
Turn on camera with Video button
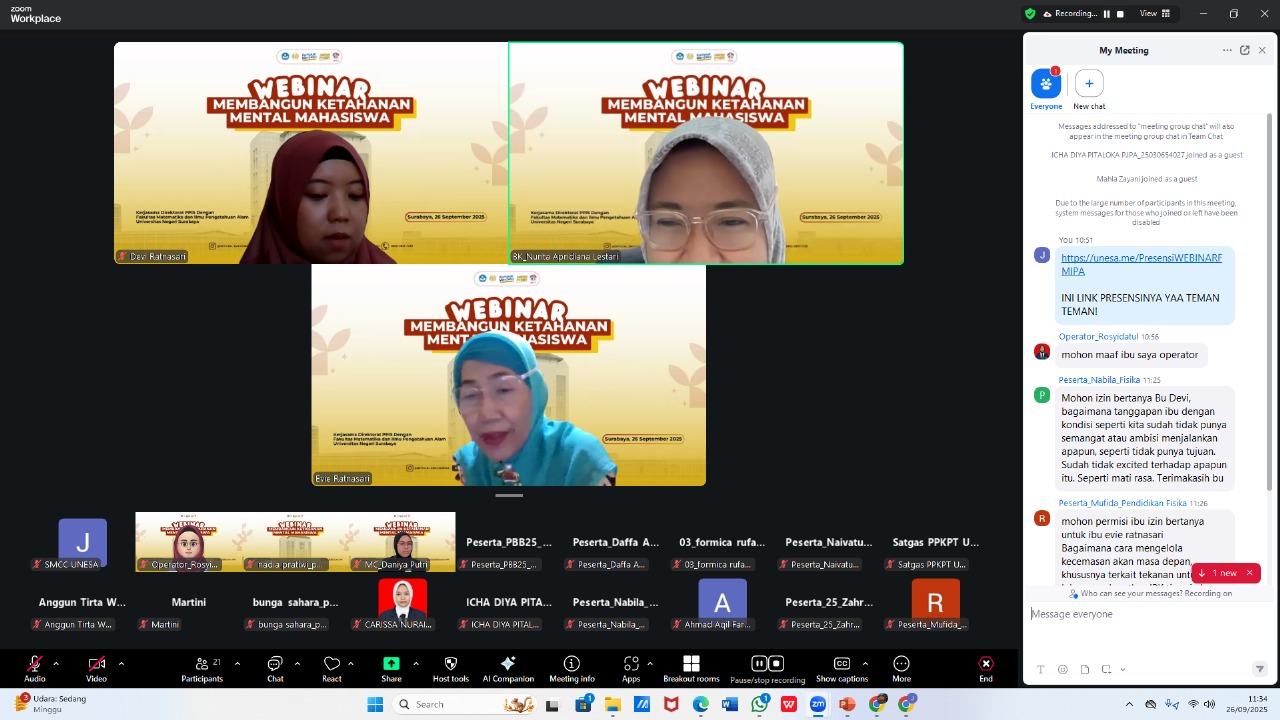click(x=96, y=668)
